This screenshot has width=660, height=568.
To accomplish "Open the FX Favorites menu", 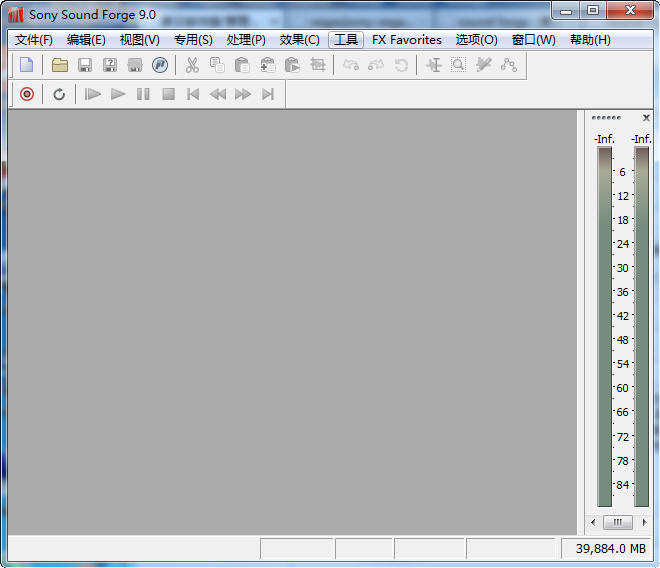I will point(406,40).
